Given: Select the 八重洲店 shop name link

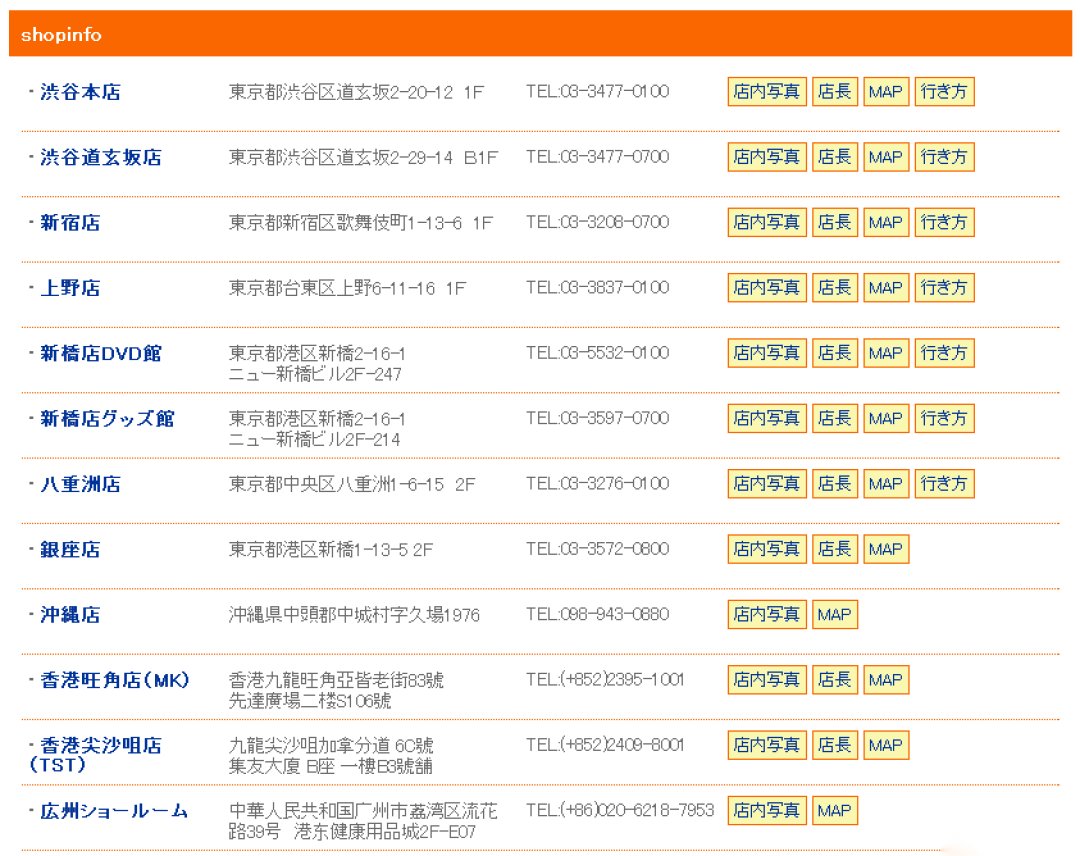Looking at the screenshot, I should coord(80,484).
